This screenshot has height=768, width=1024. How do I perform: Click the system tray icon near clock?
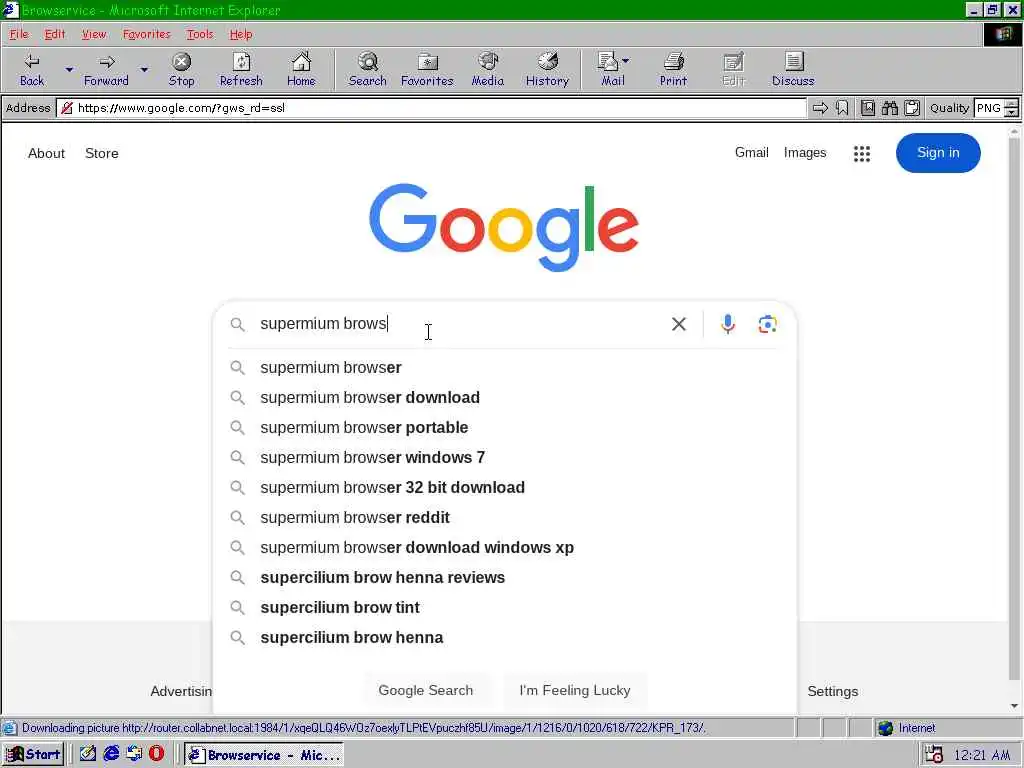934,755
